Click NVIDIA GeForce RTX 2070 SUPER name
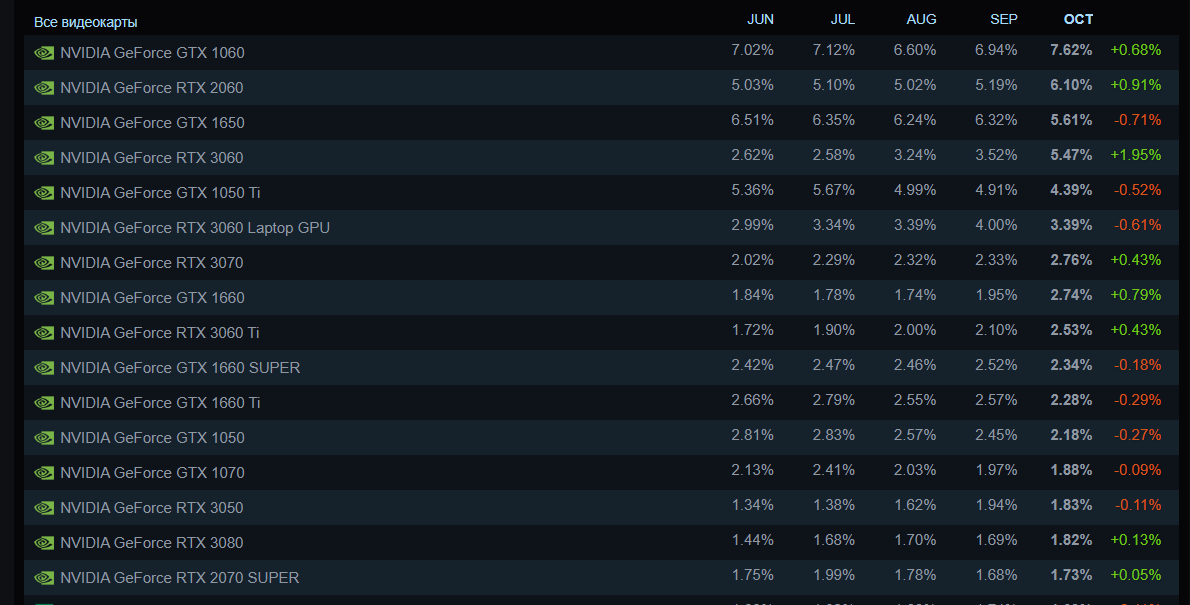 click(x=179, y=578)
